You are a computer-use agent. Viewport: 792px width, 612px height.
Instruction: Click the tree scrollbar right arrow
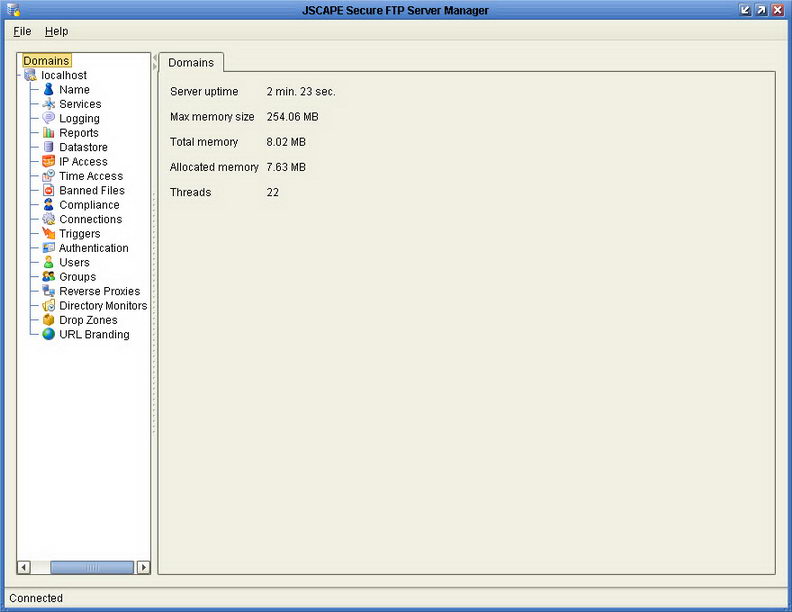pos(143,567)
